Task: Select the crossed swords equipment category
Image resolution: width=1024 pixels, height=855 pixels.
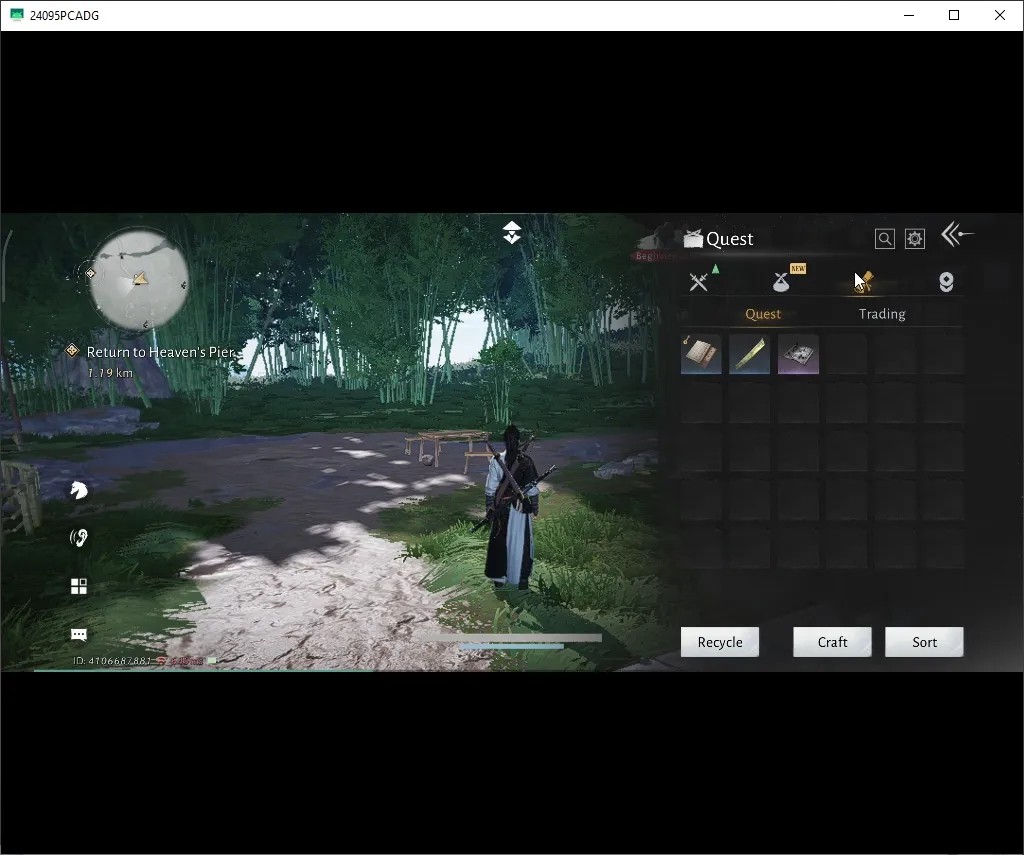Action: (699, 282)
